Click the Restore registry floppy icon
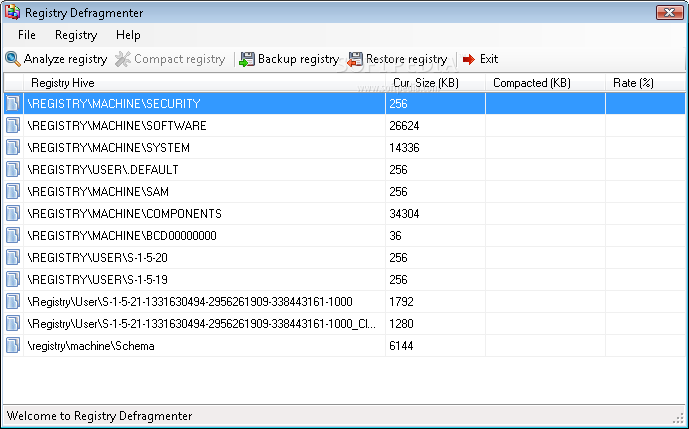This screenshot has width=689, height=429. [355, 59]
